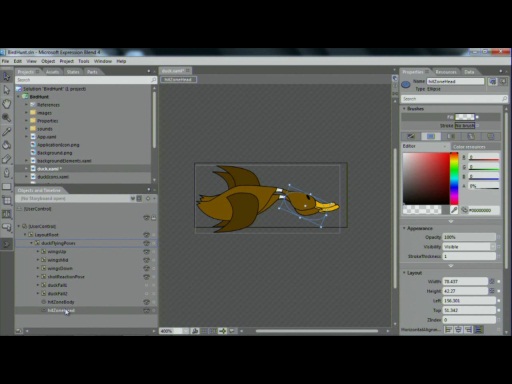Open the Visibility dropdown

469,247
